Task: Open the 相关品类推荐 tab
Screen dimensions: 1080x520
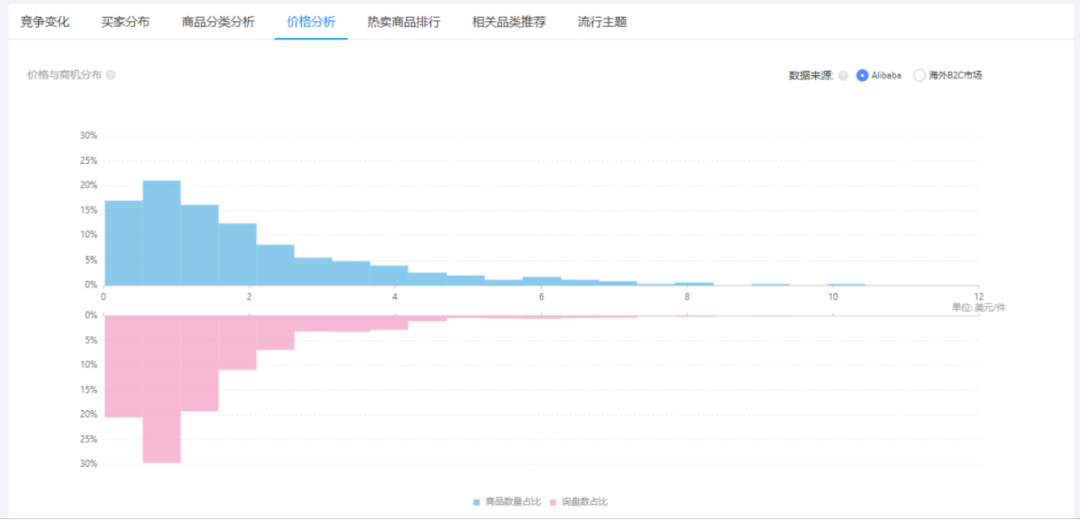Action: [509, 22]
